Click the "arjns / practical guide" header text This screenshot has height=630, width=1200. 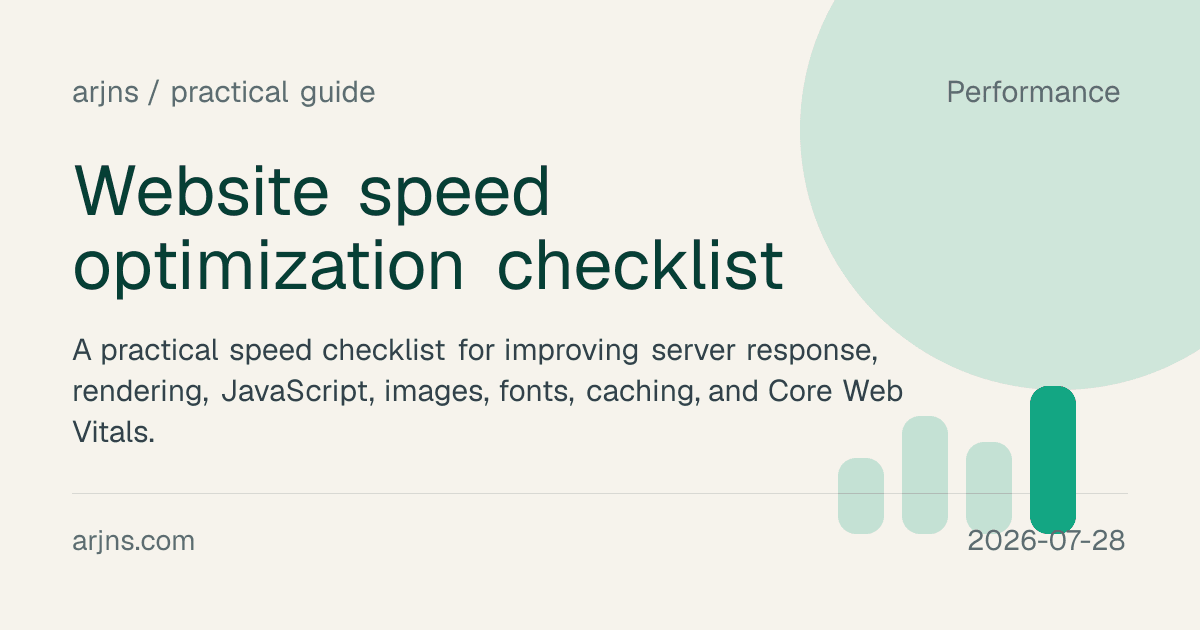tap(224, 93)
